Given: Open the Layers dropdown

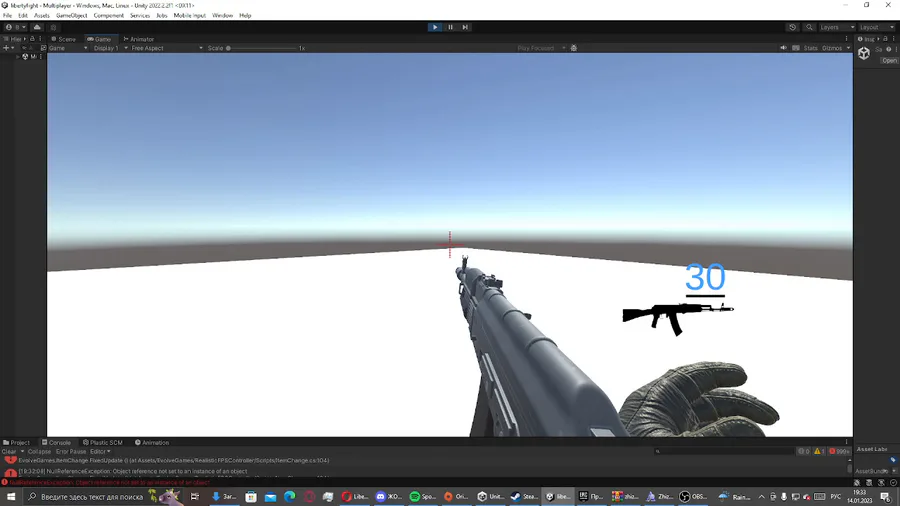Looking at the screenshot, I should [x=837, y=27].
